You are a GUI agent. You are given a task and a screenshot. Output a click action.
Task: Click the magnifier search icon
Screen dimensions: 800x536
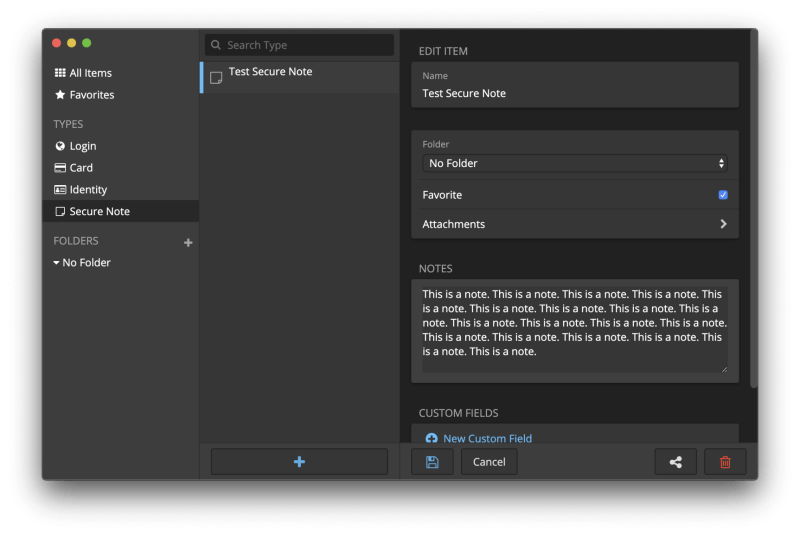216,45
